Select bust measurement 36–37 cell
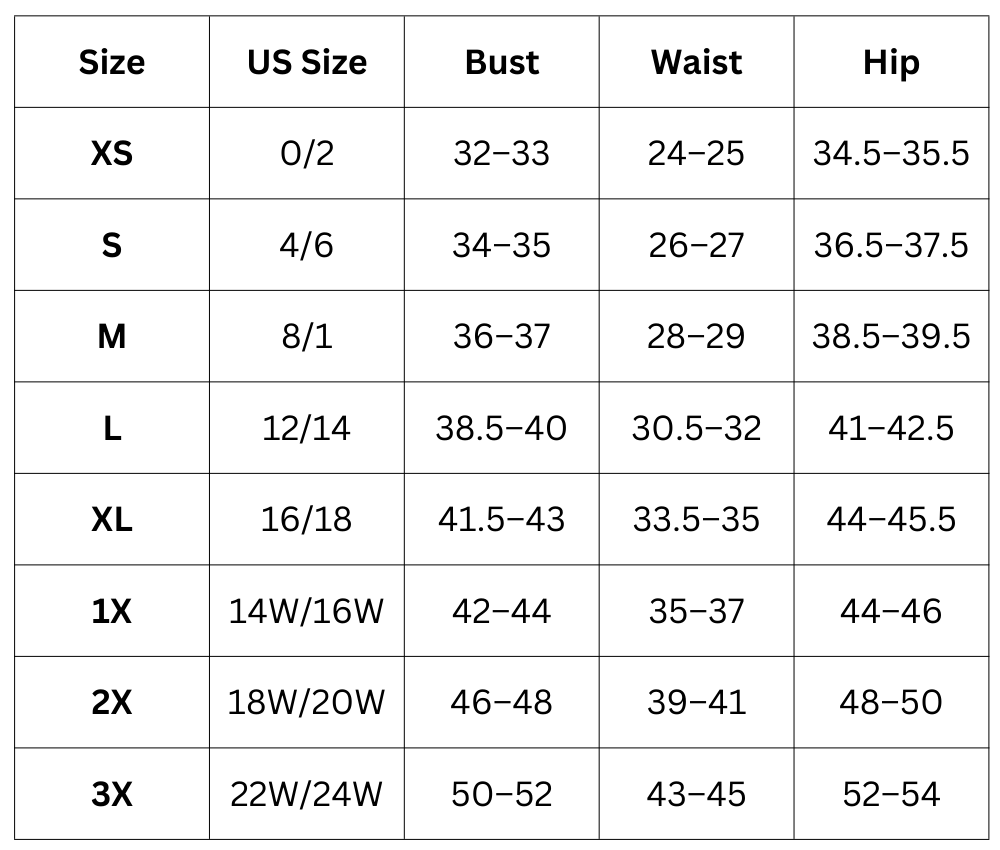Image resolution: width=1000 pixels, height=850 pixels. pyautogui.click(x=502, y=337)
